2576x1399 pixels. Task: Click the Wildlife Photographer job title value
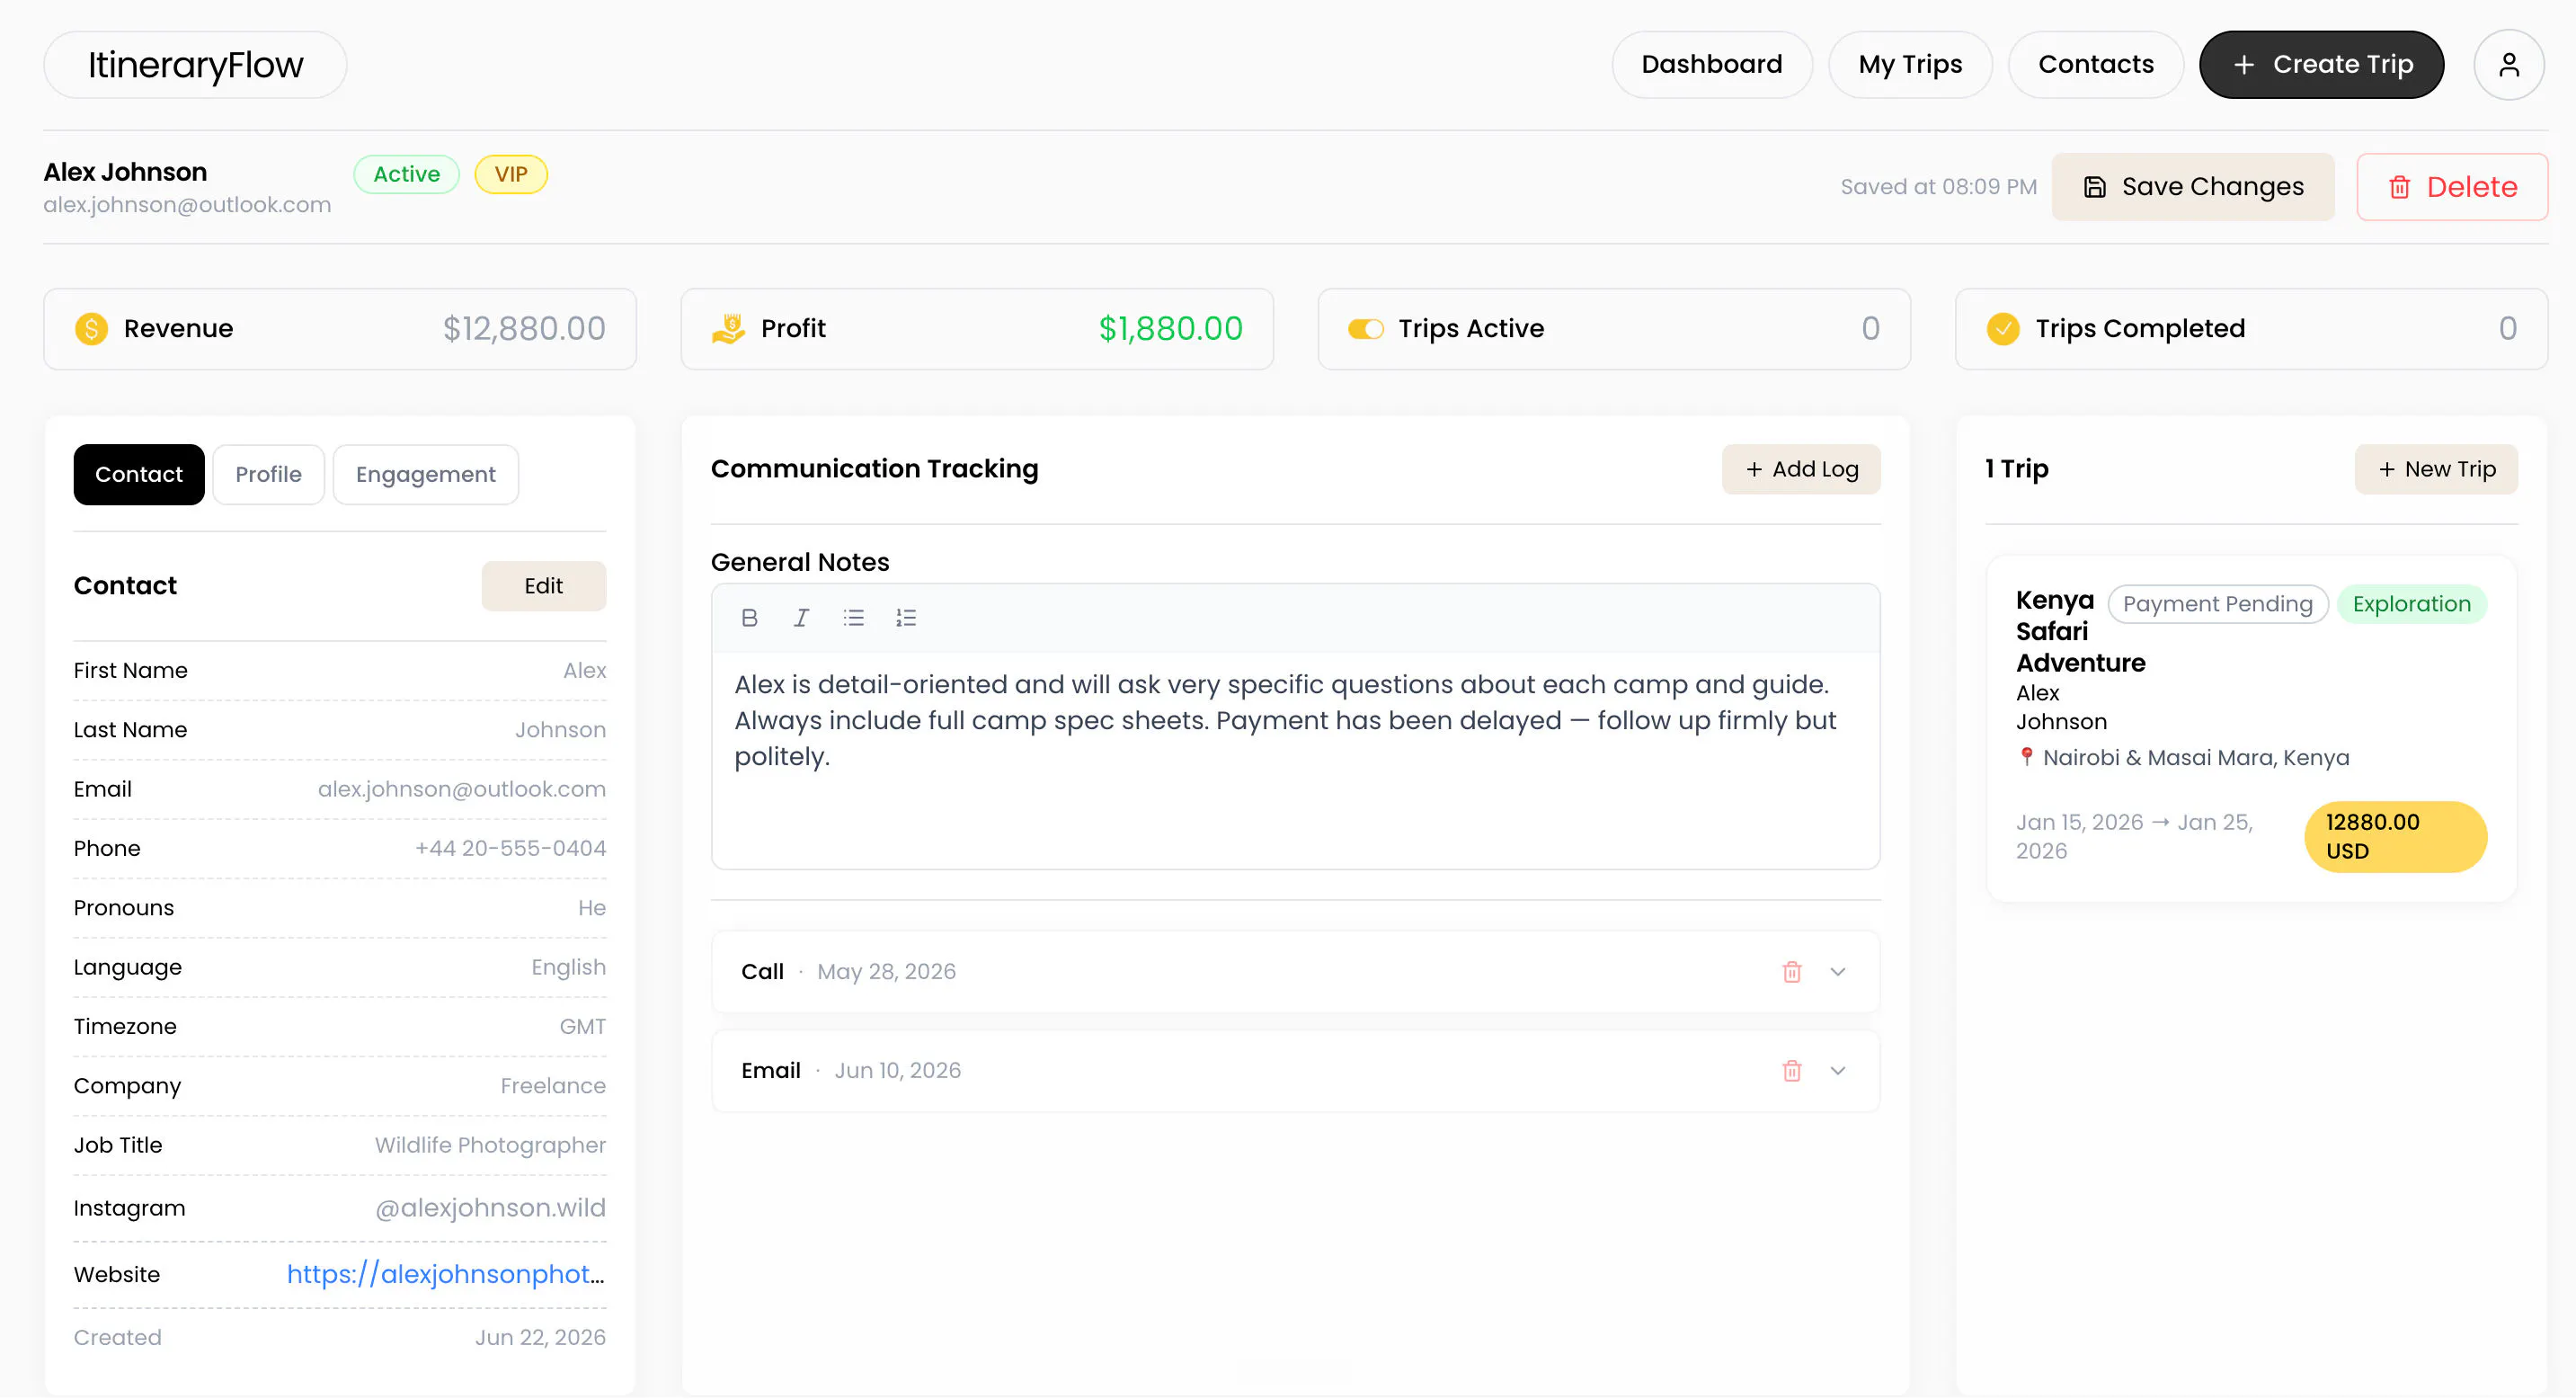pyautogui.click(x=490, y=1146)
